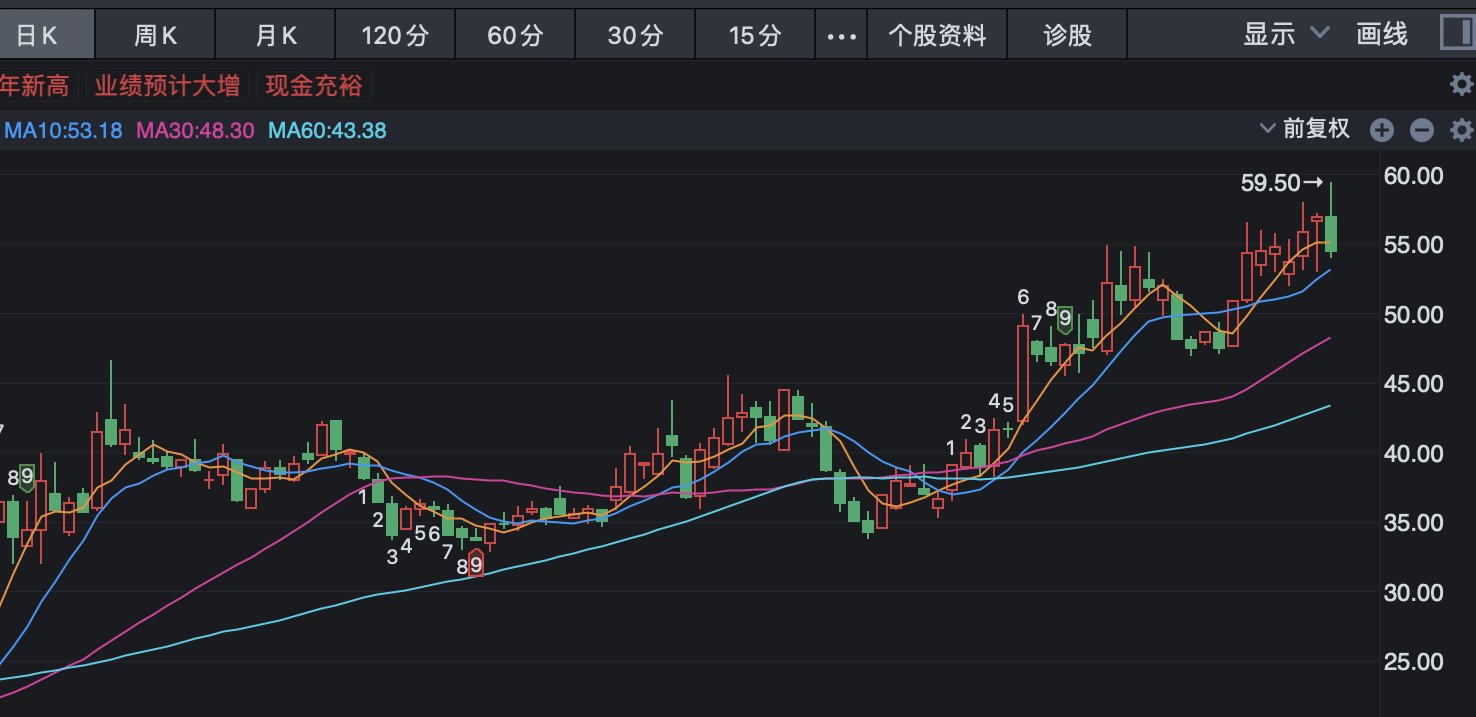Switch to the 月K tab
This screenshot has height=717, width=1476.
point(276,36)
